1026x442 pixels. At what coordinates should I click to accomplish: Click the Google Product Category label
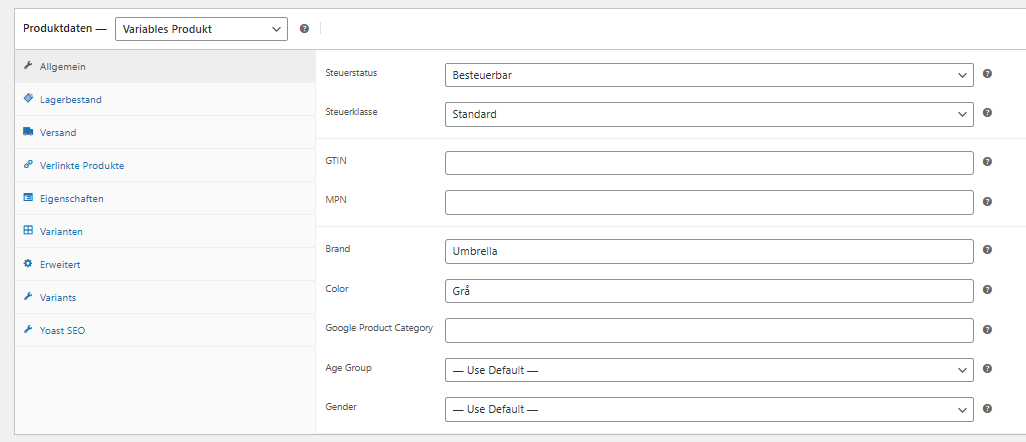pos(379,328)
